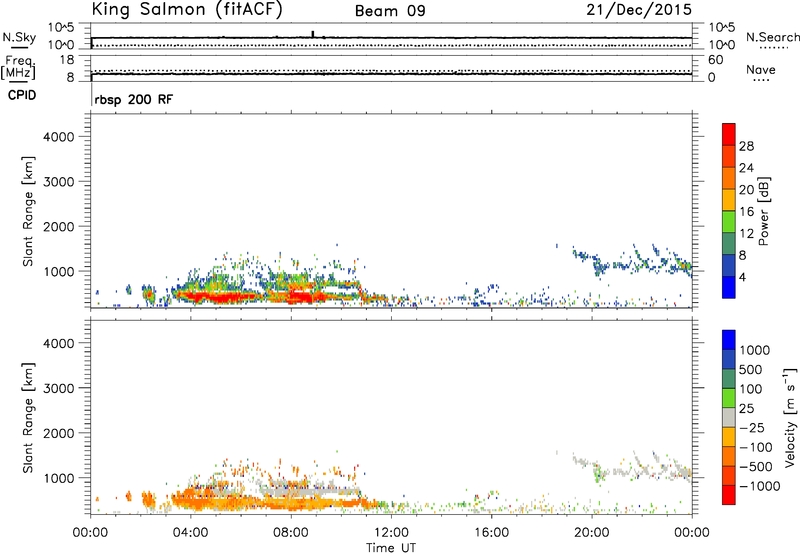
Task: Click the 'Time UT' axis label
Action: click(391, 548)
